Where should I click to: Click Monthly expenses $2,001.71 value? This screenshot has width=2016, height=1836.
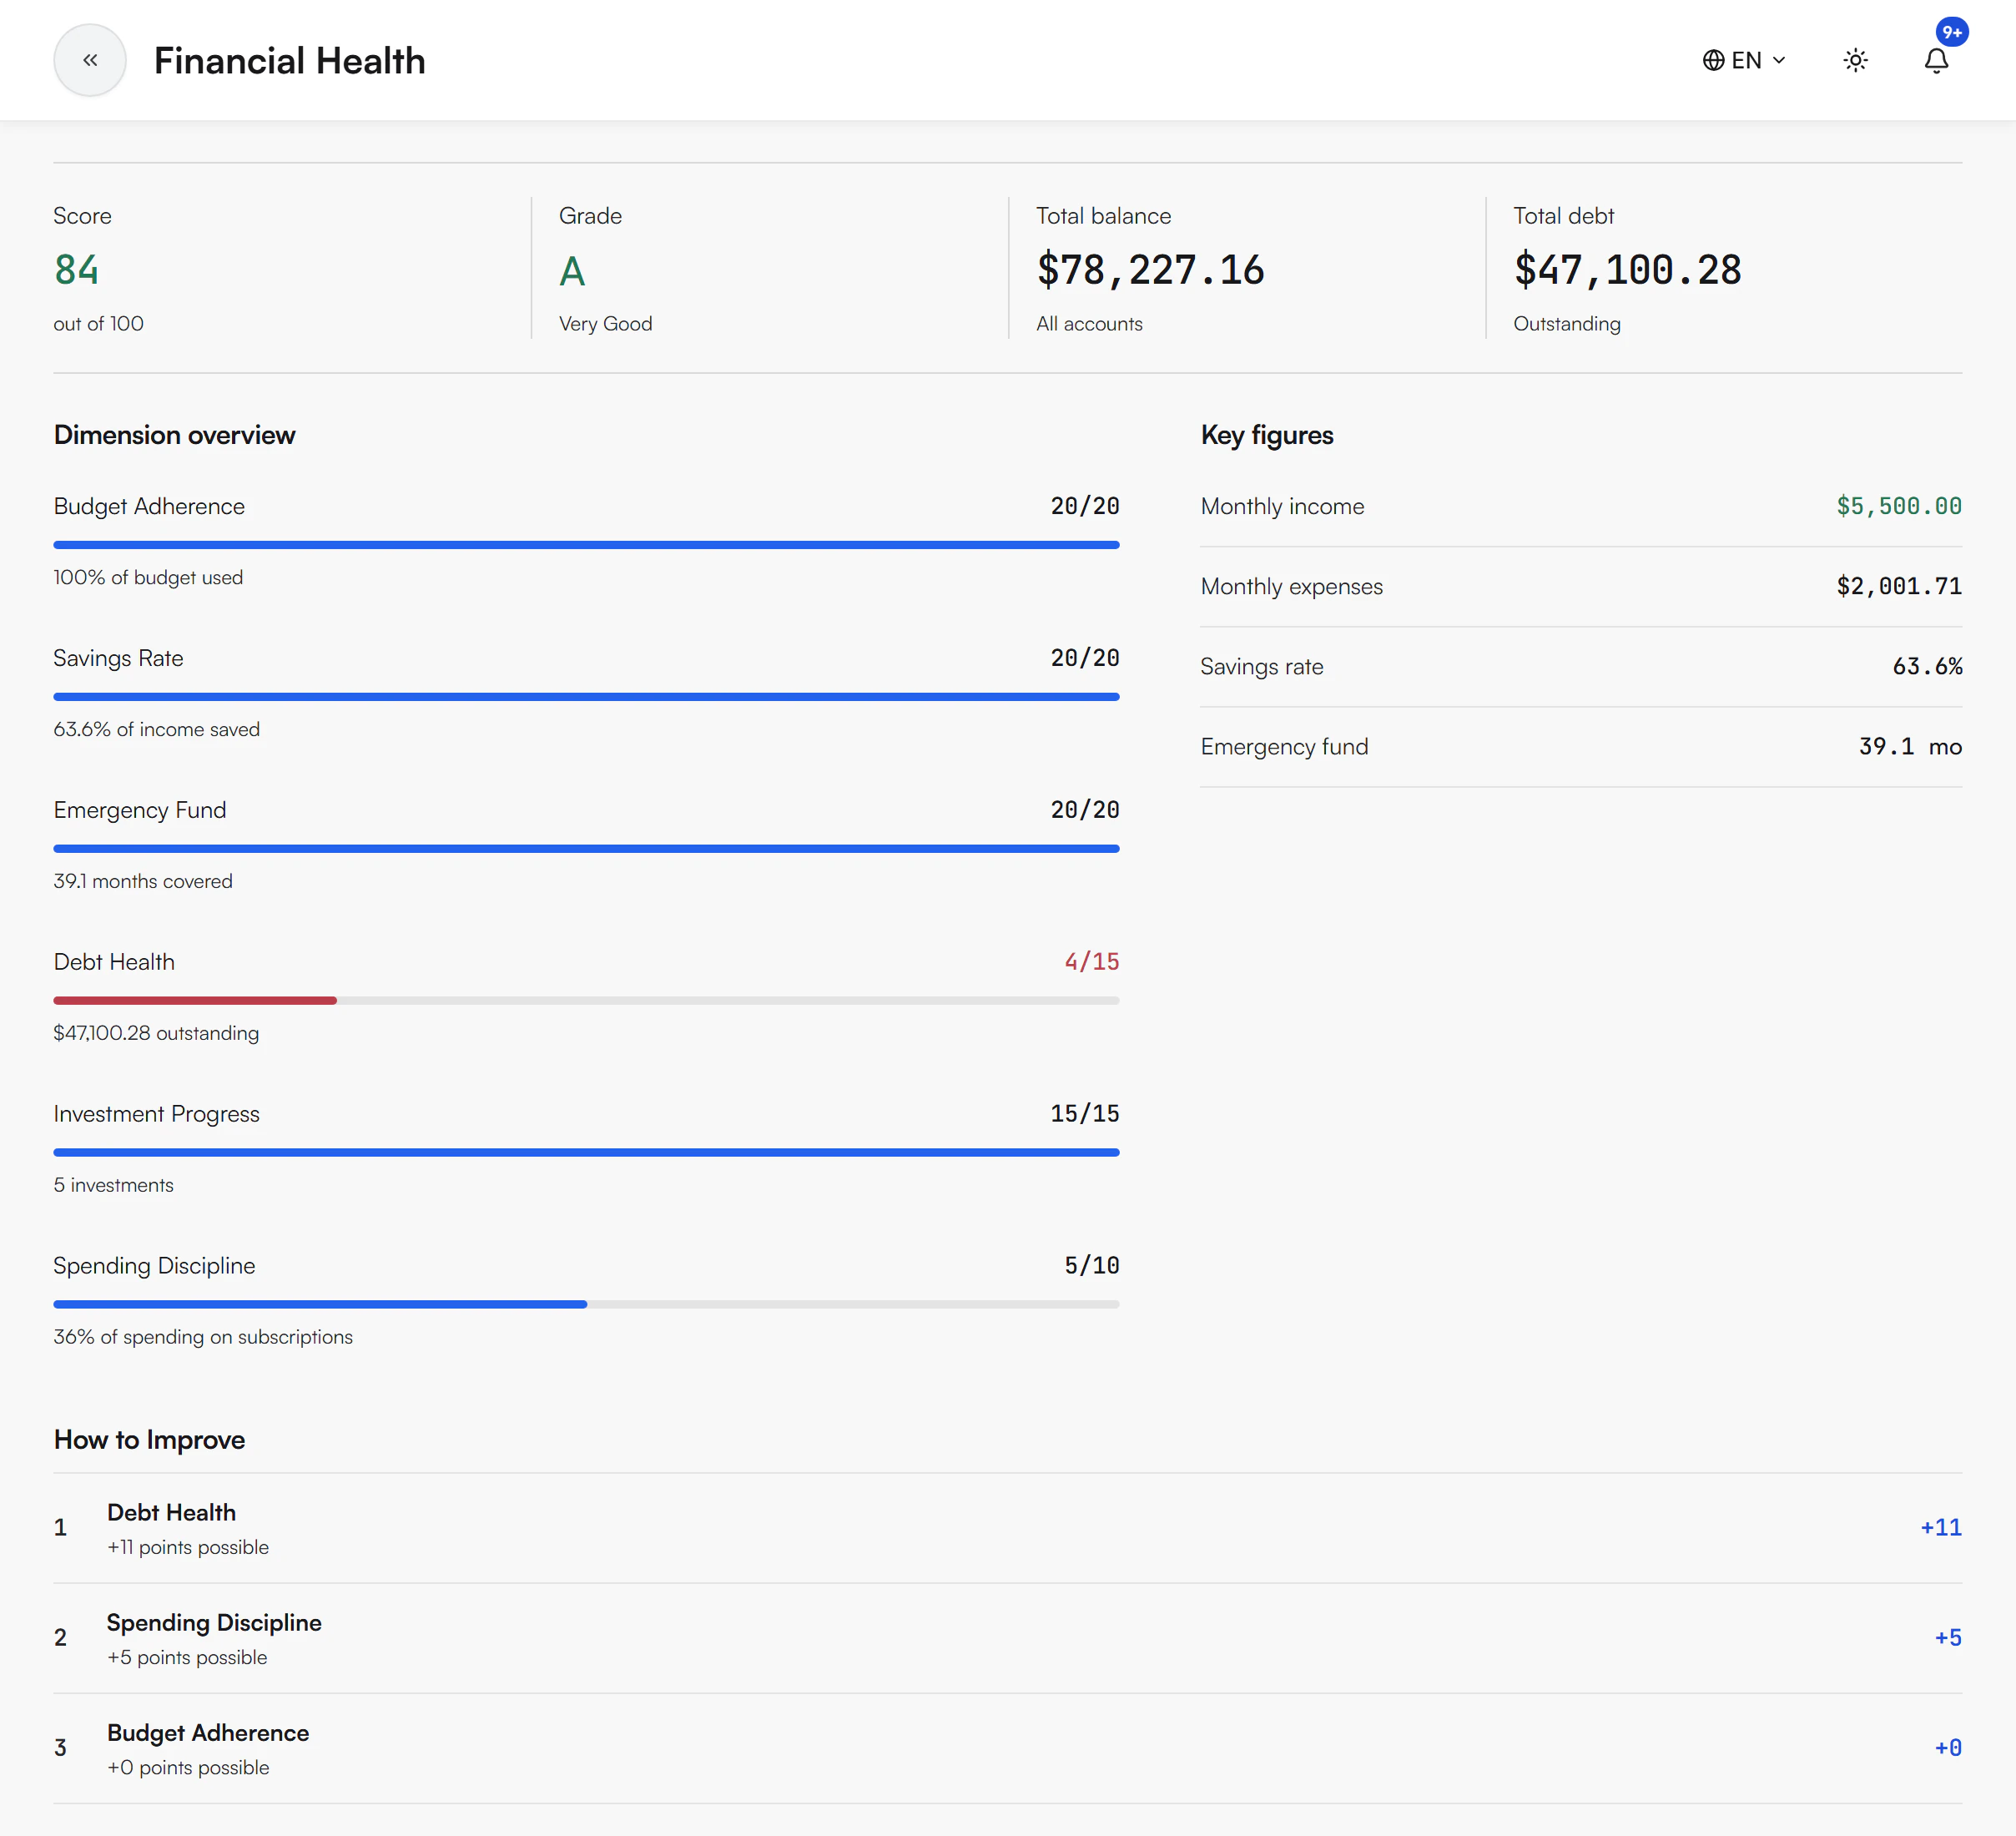(1898, 586)
